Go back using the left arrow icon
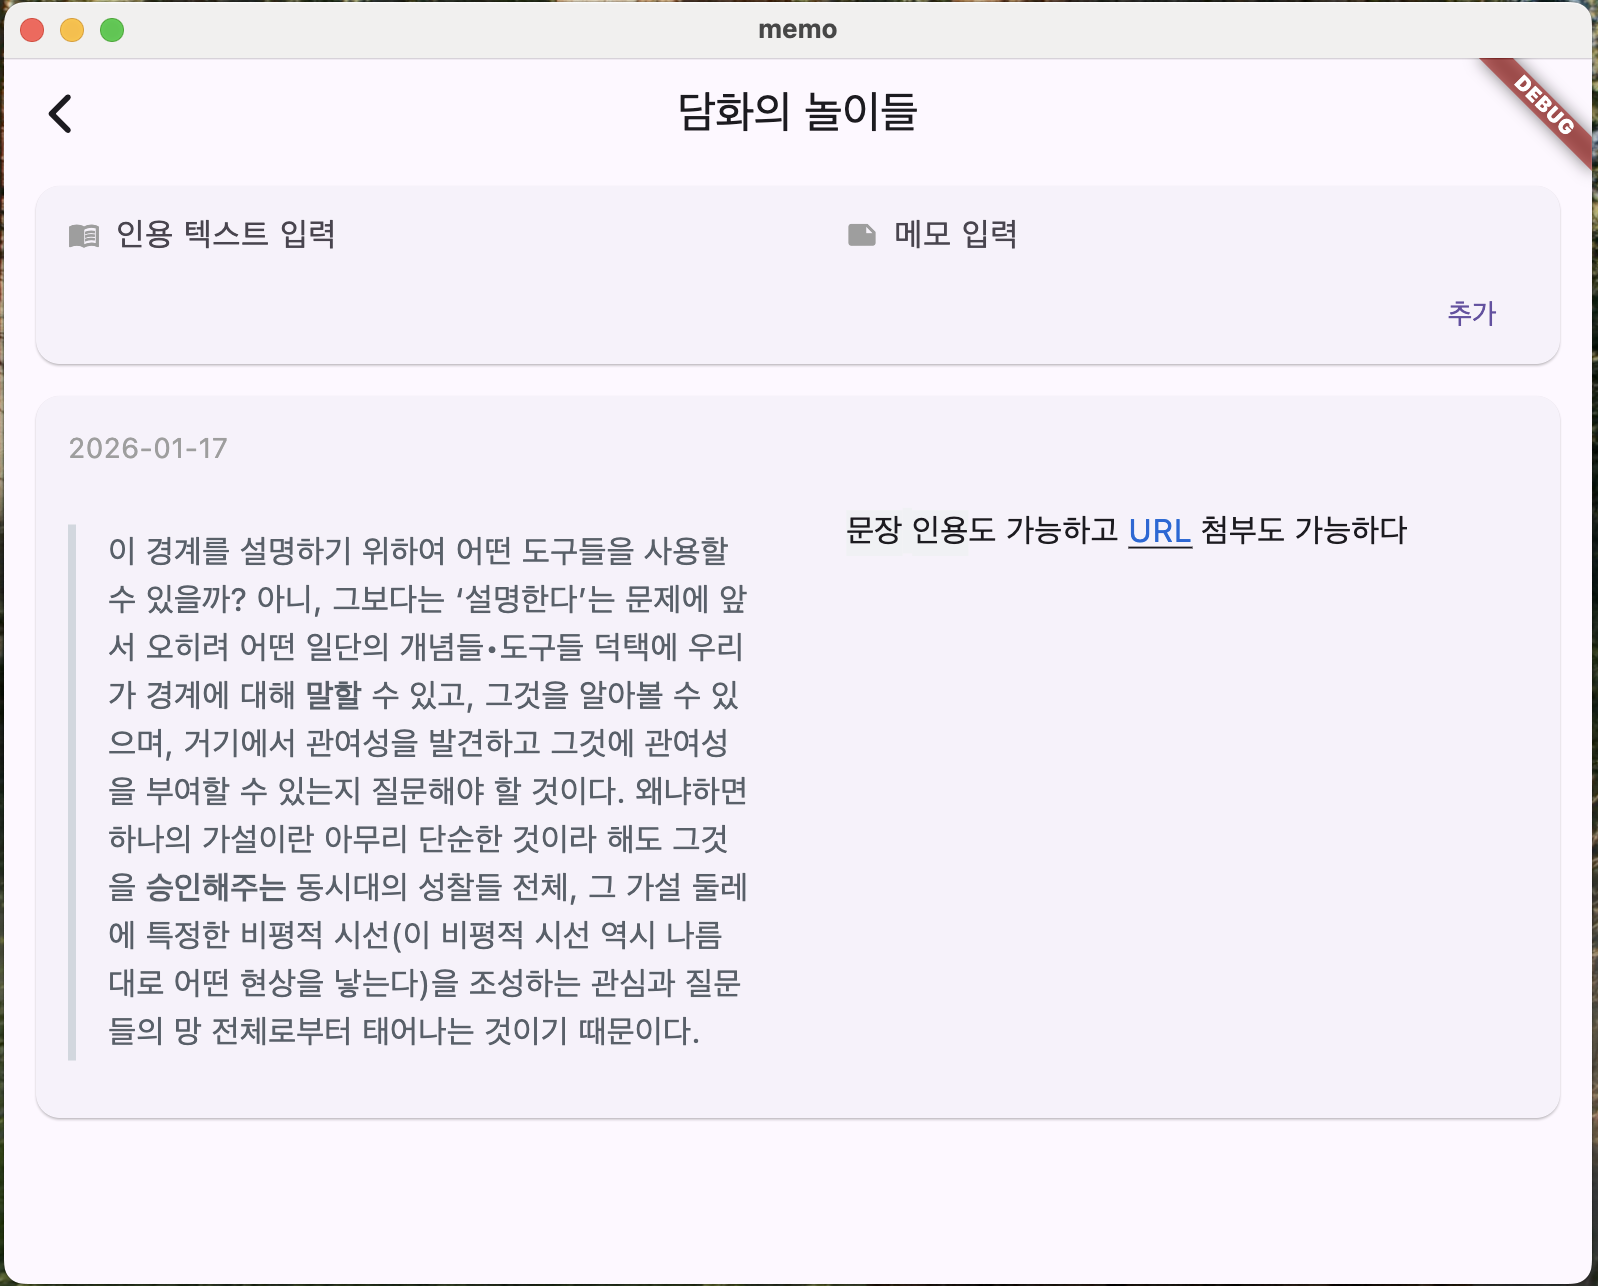 (61, 113)
